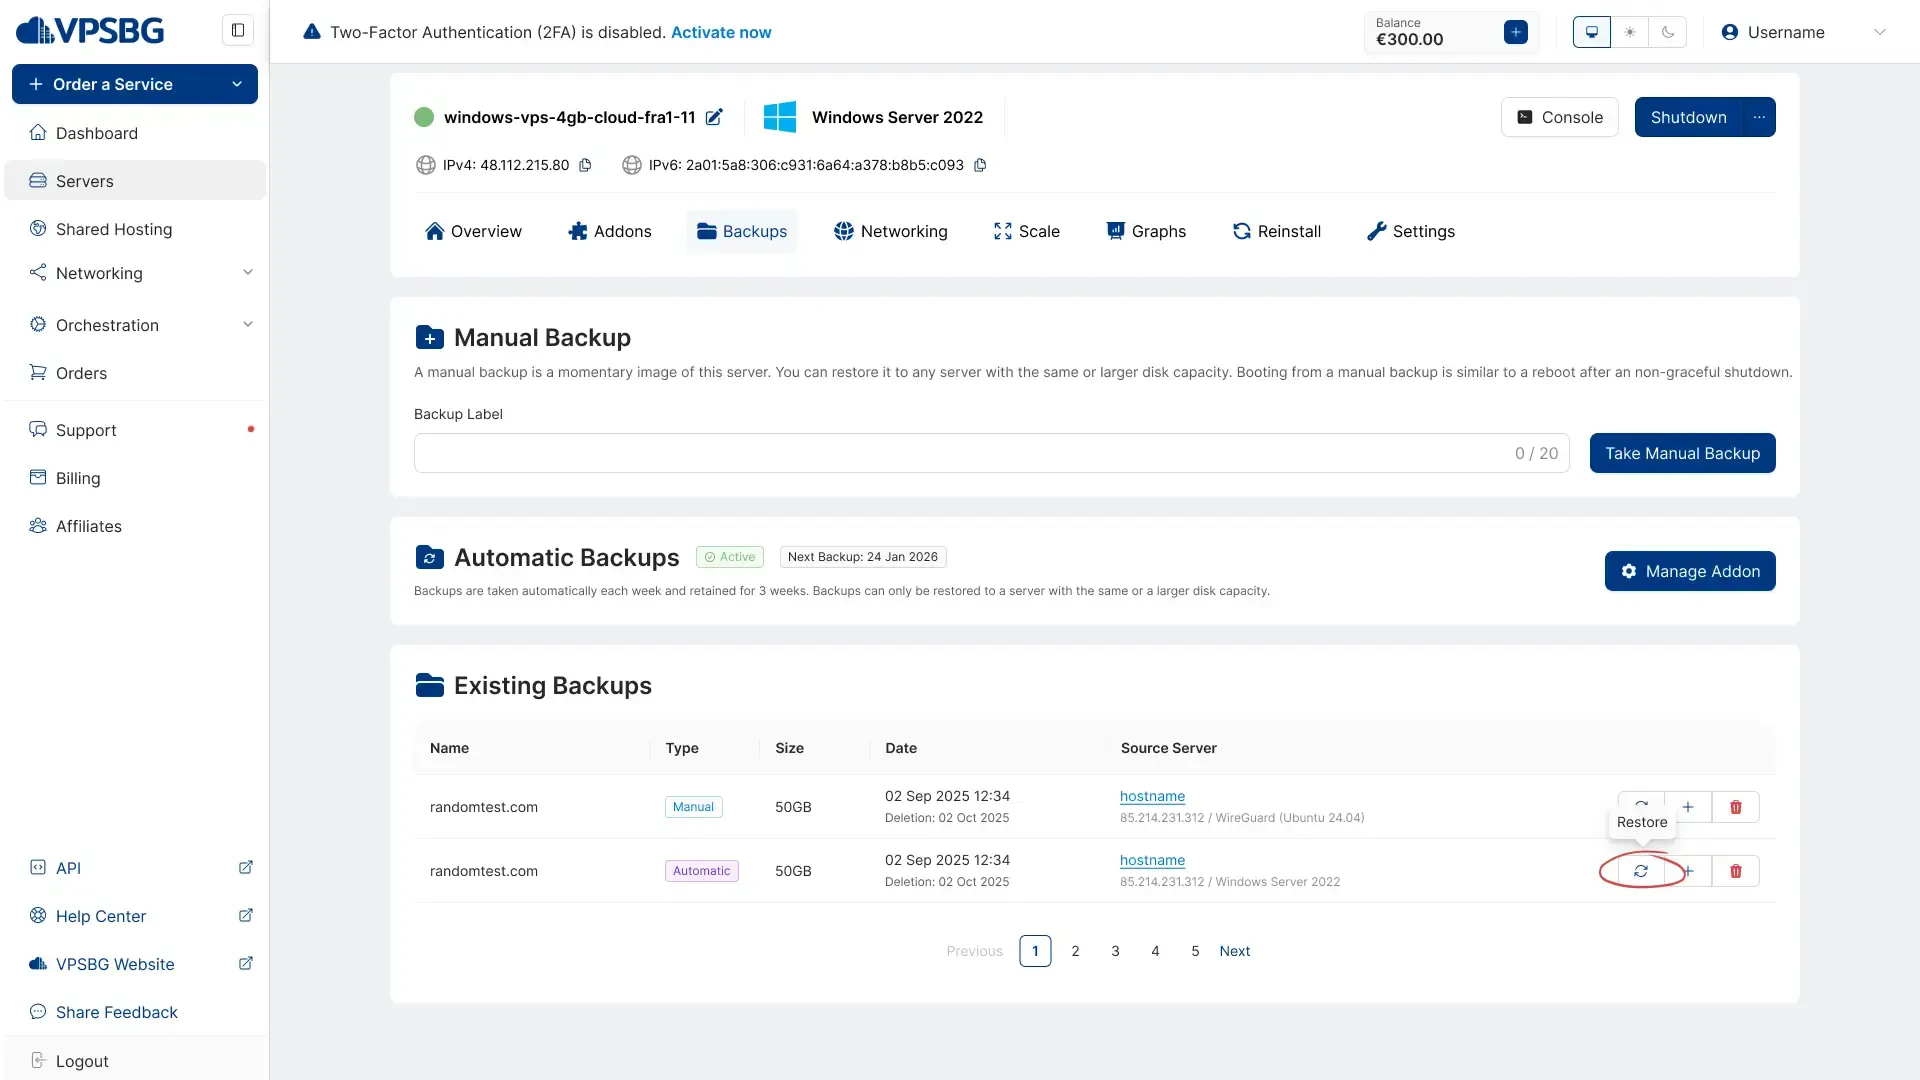Select system theme mode
Screen dimensions: 1920x1080
coord(1592,32)
